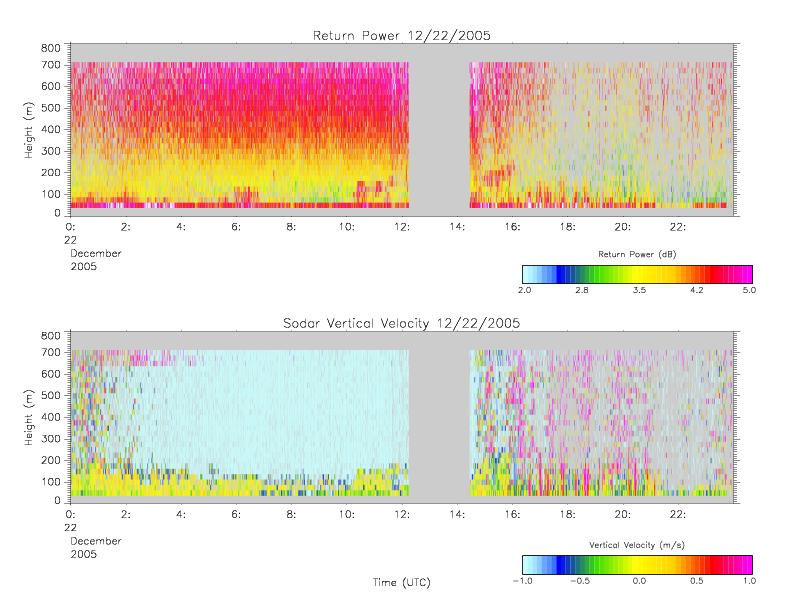Click the 0.5 tick on Vertical Velocity scale
Viewport: 791px width, 611px height.
click(x=697, y=581)
